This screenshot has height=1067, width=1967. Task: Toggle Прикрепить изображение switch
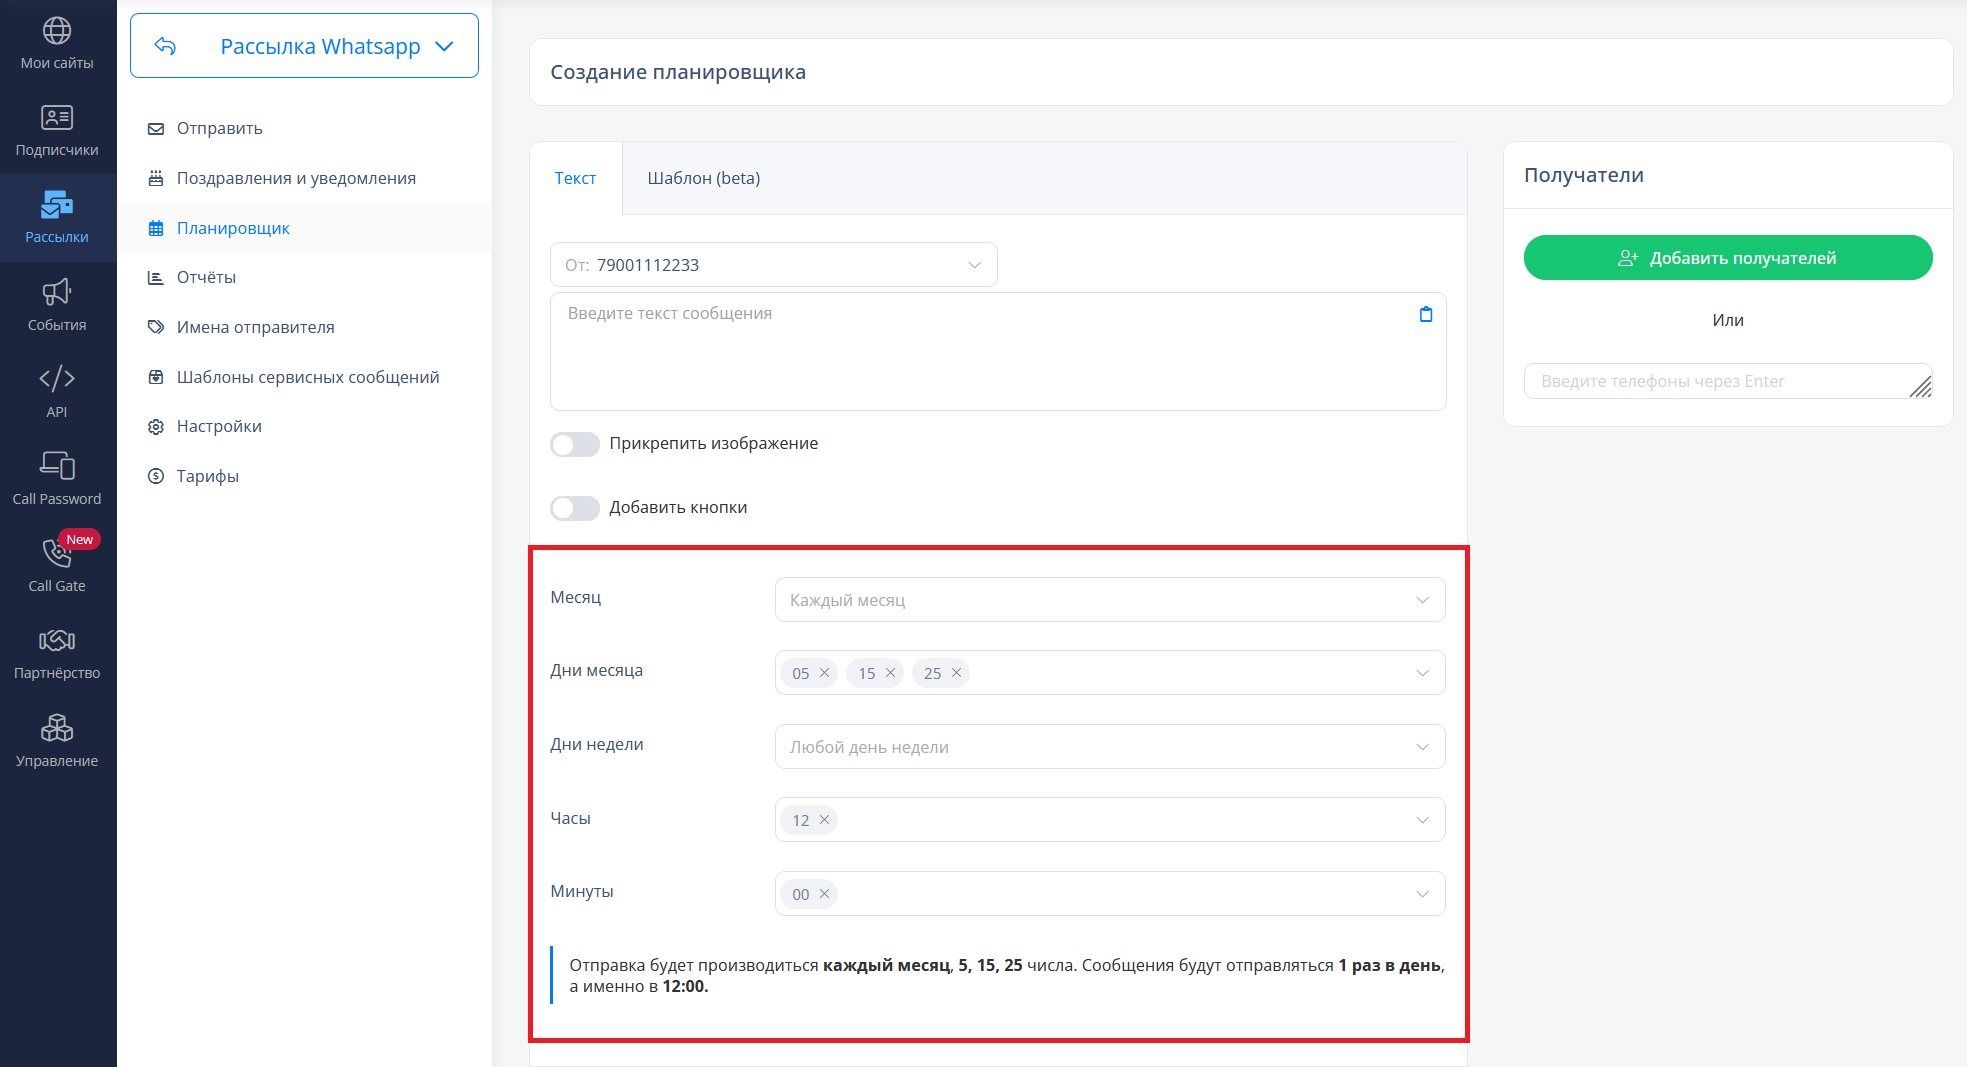(575, 444)
